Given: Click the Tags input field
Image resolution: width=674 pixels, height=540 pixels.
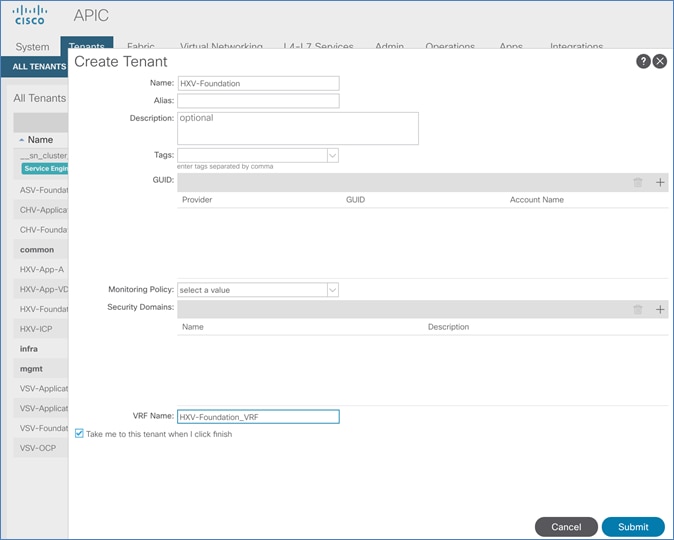Looking at the screenshot, I should tap(253, 155).
